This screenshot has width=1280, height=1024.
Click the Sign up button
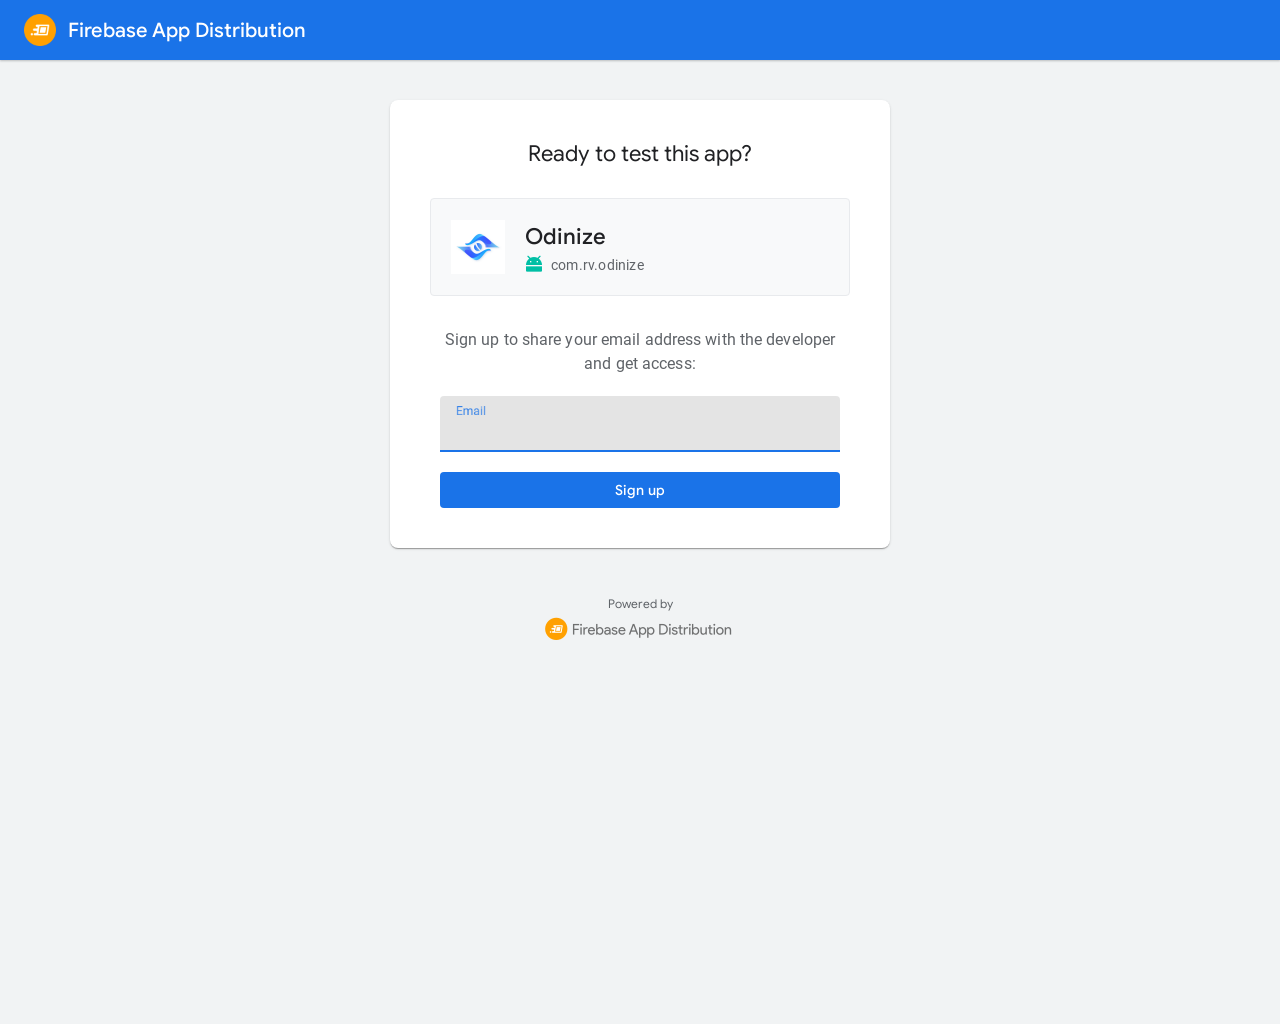tap(640, 490)
